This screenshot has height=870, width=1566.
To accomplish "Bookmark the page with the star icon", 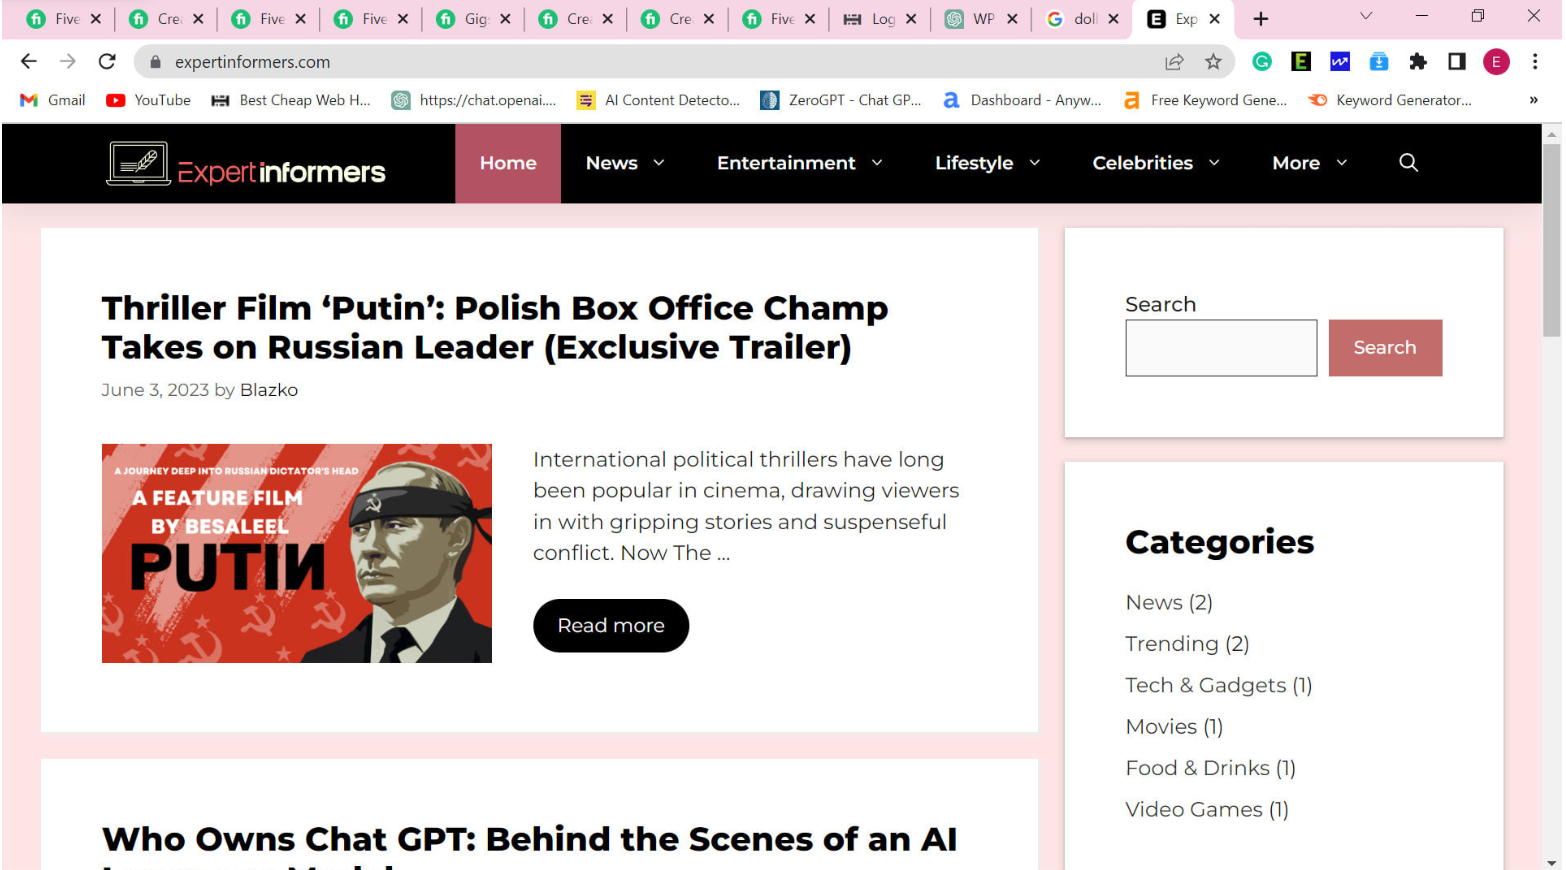I will pyautogui.click(x=1213, y=61).
